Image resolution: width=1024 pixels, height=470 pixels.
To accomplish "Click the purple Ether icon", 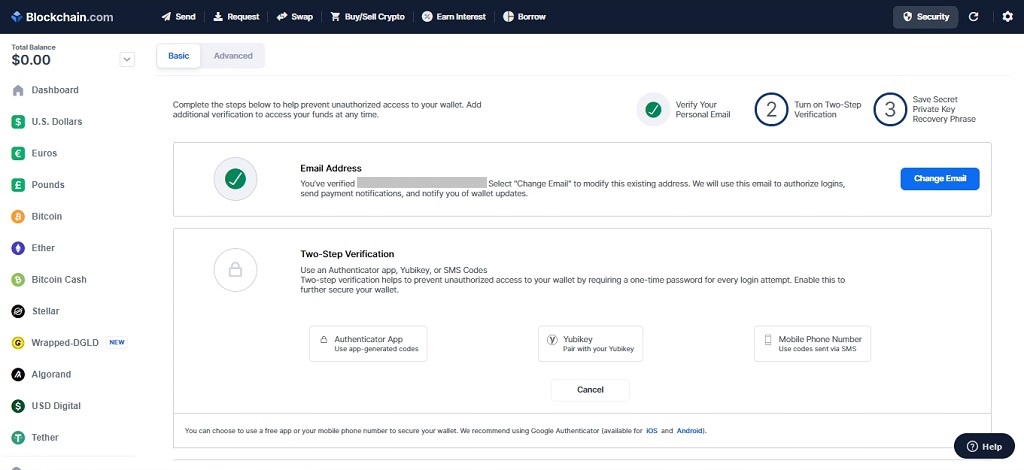I will tap(18, 248).
